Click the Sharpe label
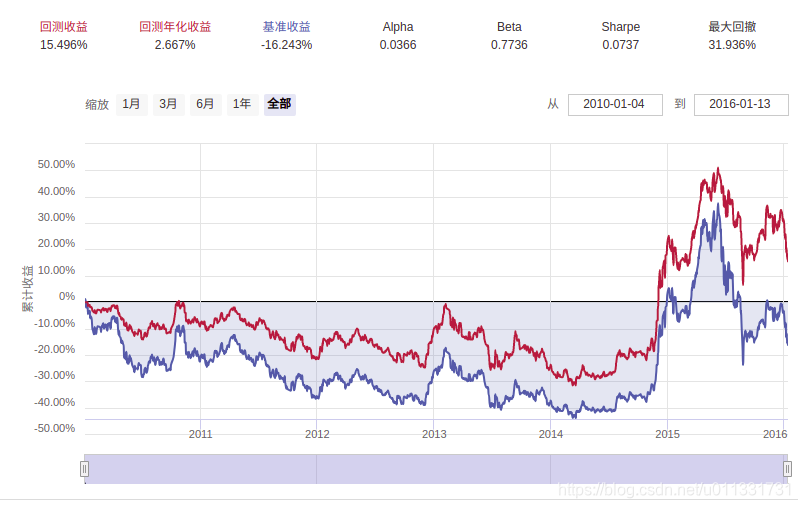800x508 pixels. pos(620,27)
